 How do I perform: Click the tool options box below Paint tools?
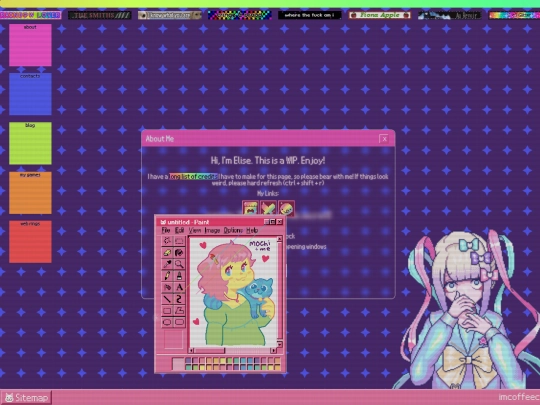tap(173, 339)
